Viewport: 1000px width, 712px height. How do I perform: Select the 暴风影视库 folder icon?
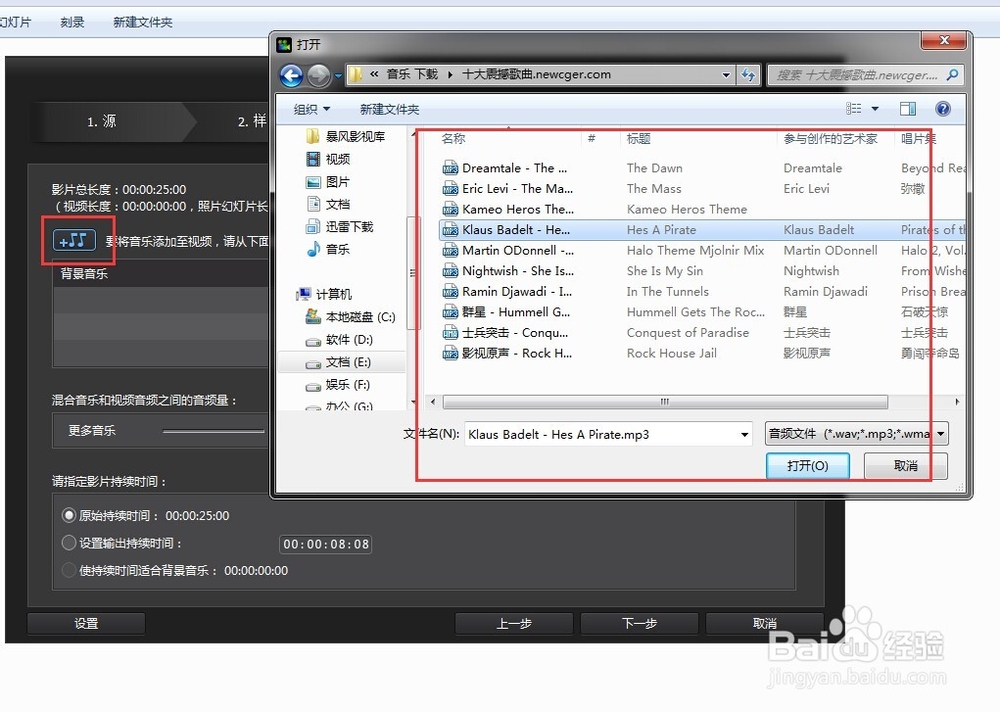[312, 136]
